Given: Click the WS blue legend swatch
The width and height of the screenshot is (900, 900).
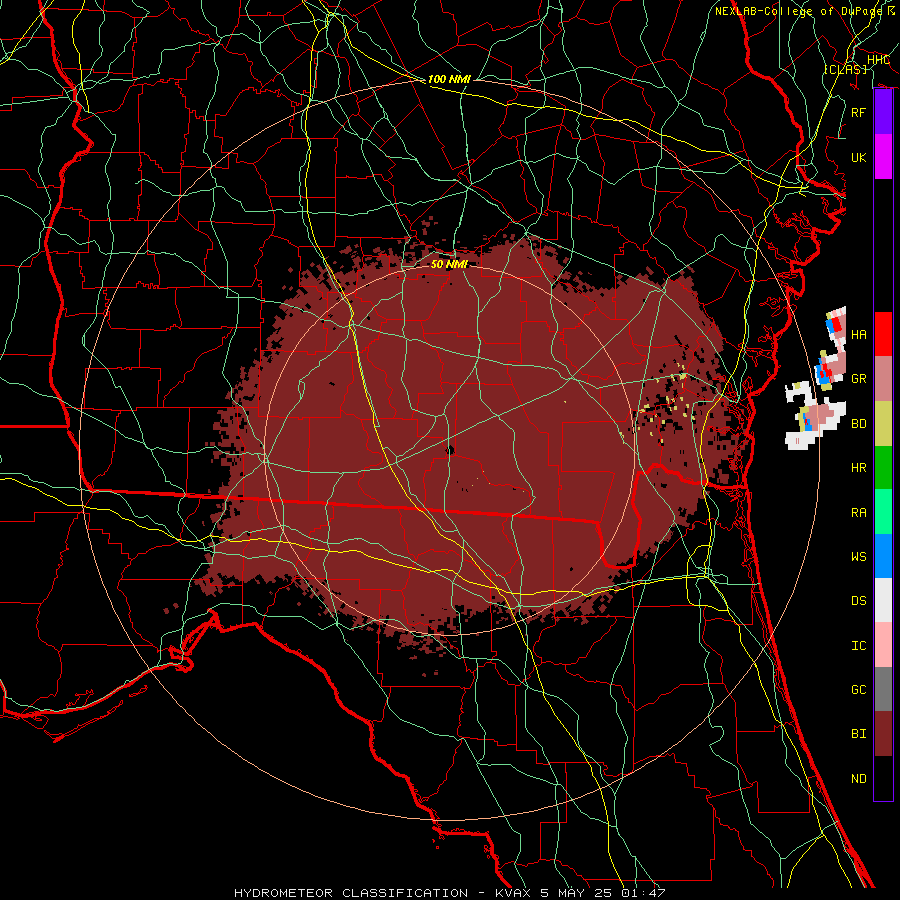Looking at the screenshot, I should pos(883,556).
